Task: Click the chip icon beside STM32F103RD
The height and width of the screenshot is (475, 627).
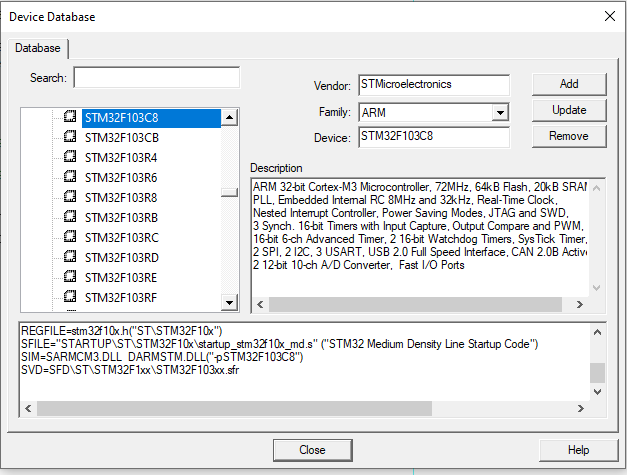Action: 70,257
